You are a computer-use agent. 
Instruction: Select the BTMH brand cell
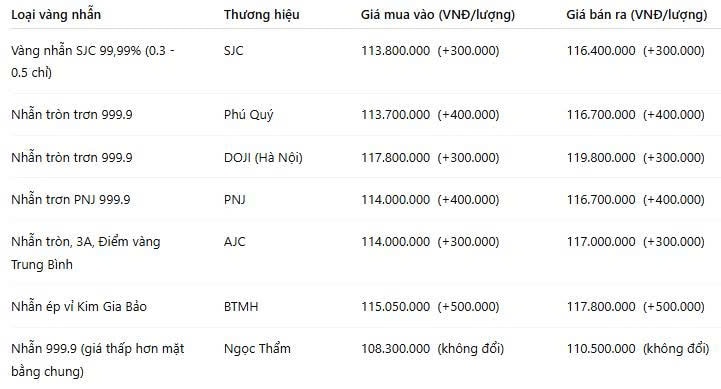241,307
